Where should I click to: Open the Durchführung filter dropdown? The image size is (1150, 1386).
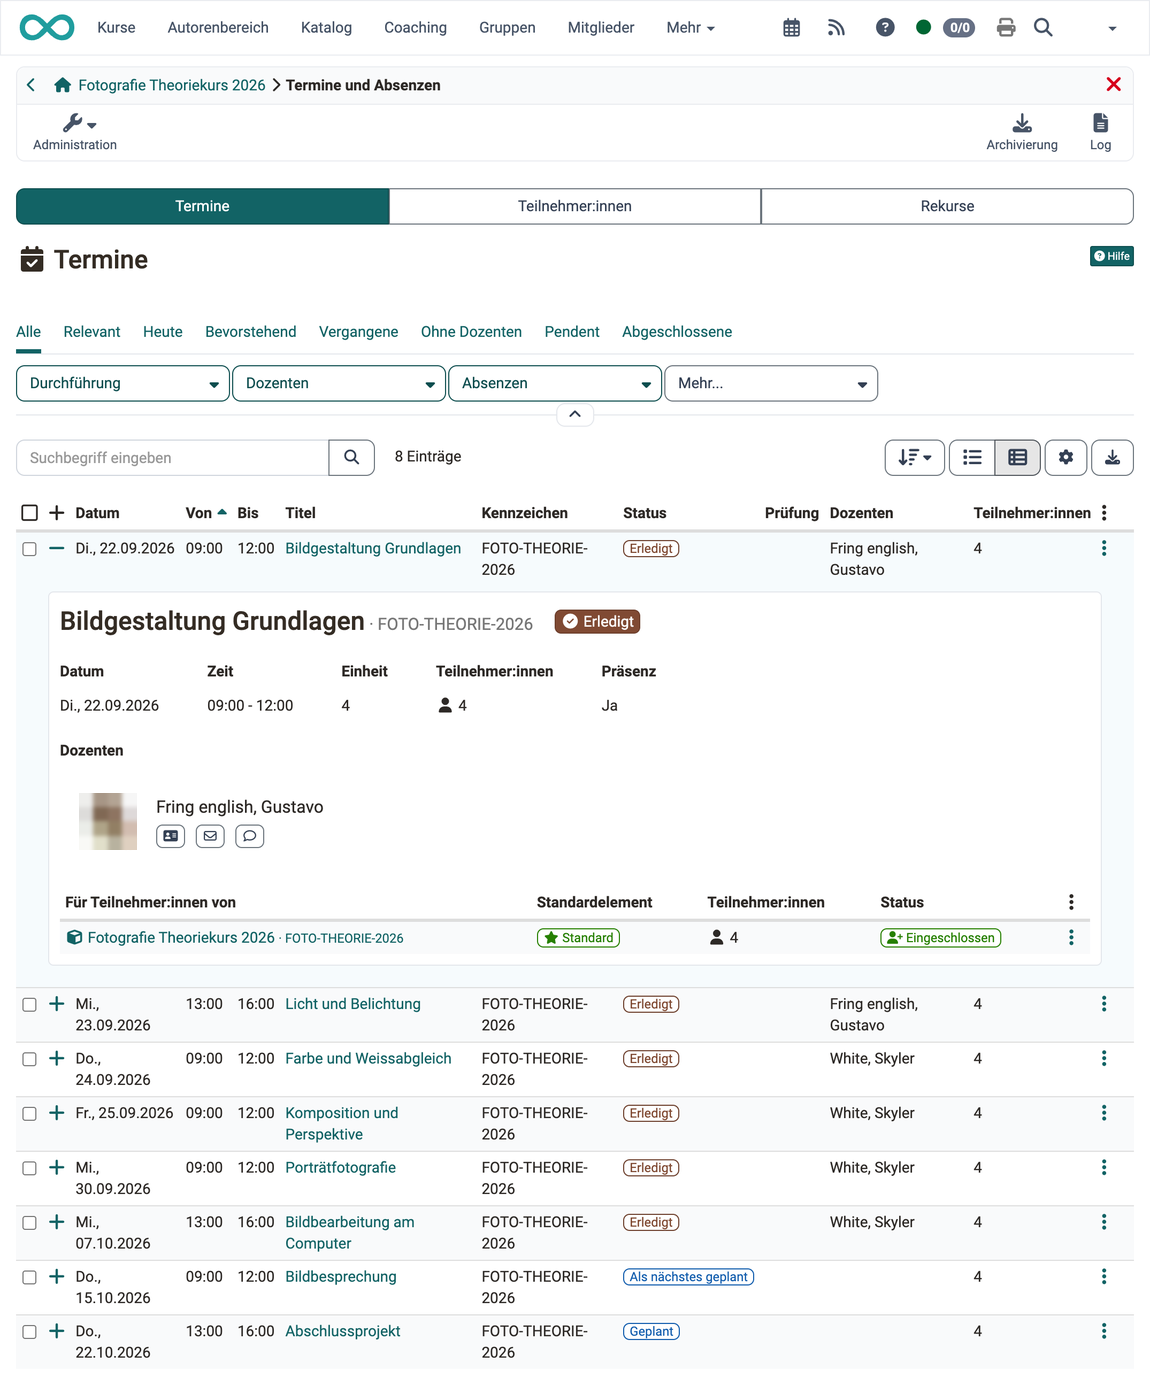(x=123, y=383)
